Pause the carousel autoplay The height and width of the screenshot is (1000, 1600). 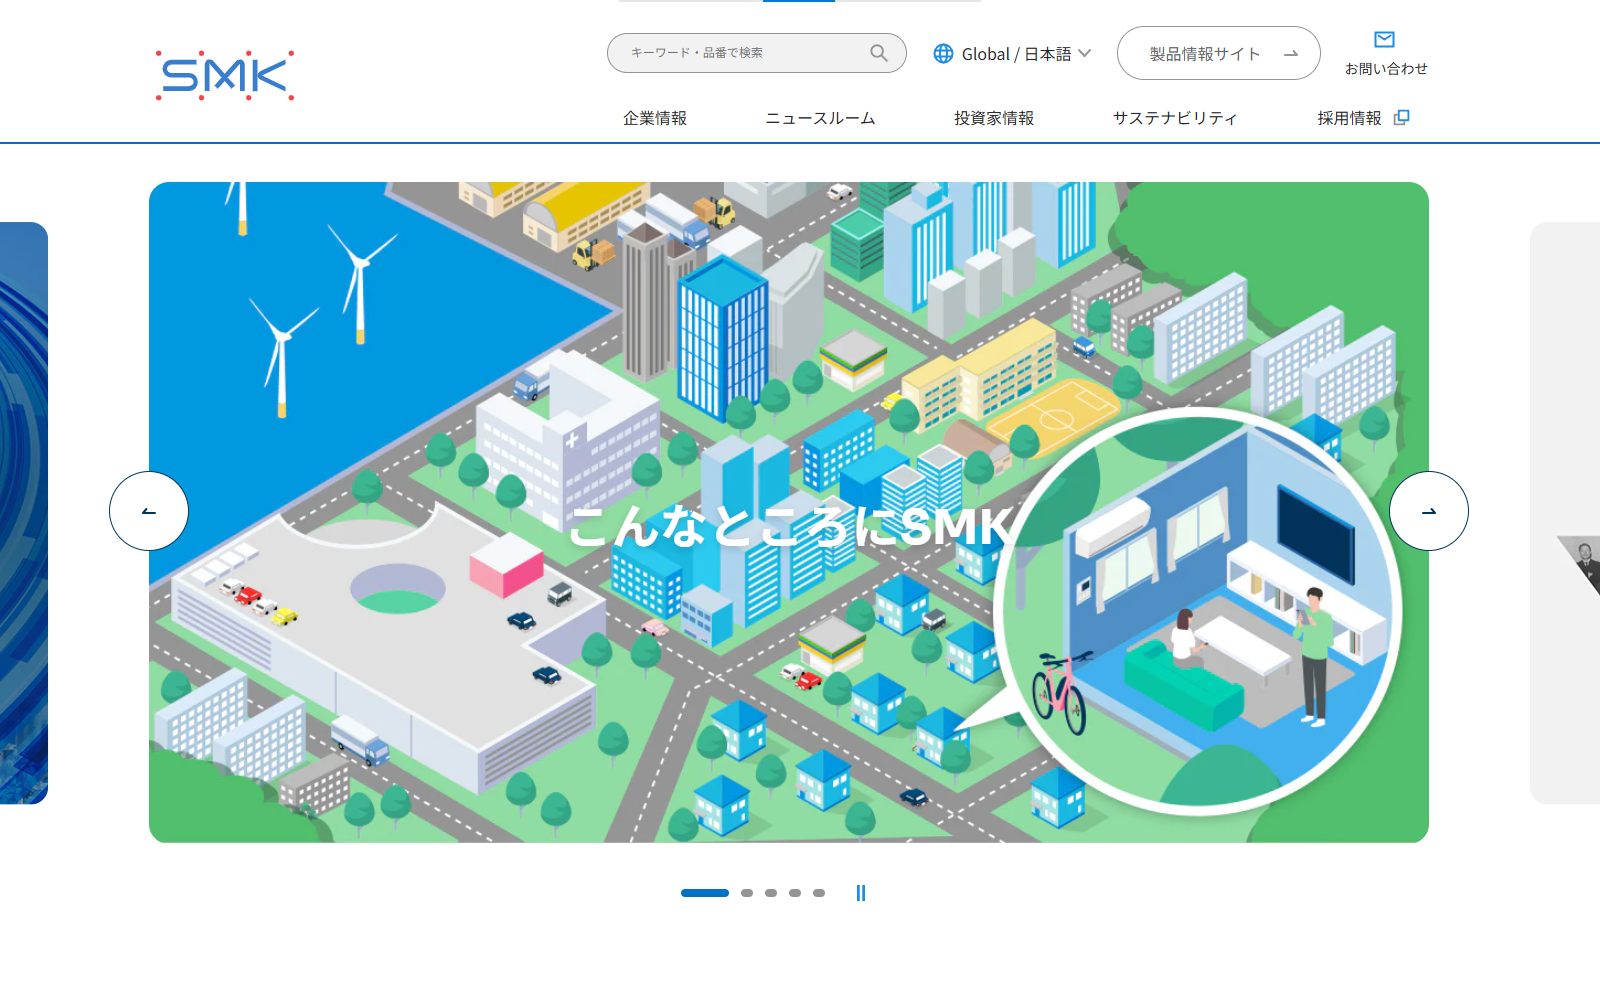click(861, 893)
